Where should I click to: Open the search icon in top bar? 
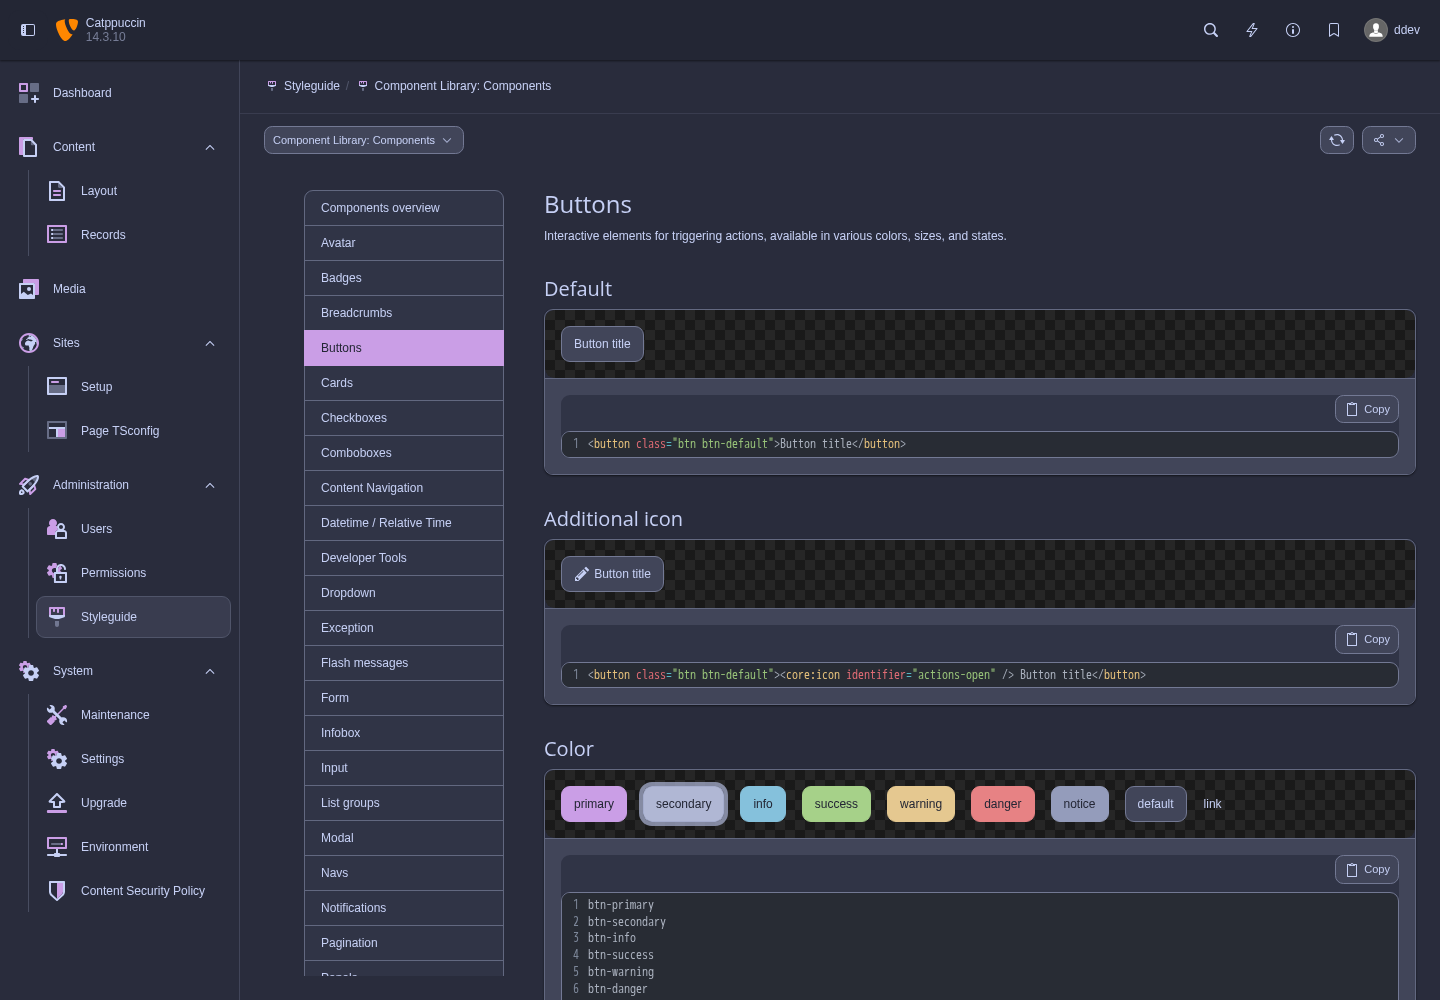coord(1211,30)
